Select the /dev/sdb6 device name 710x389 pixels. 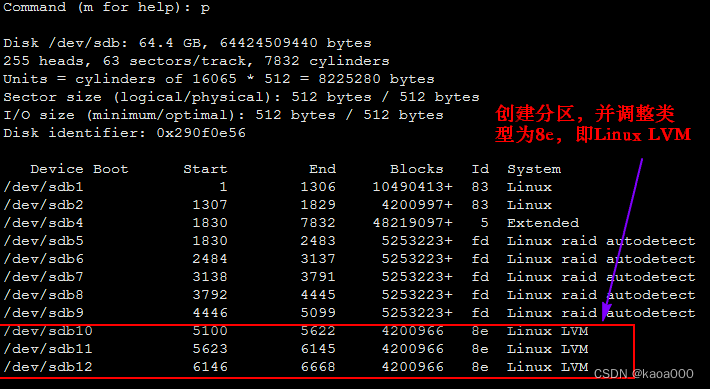(43, 259)
